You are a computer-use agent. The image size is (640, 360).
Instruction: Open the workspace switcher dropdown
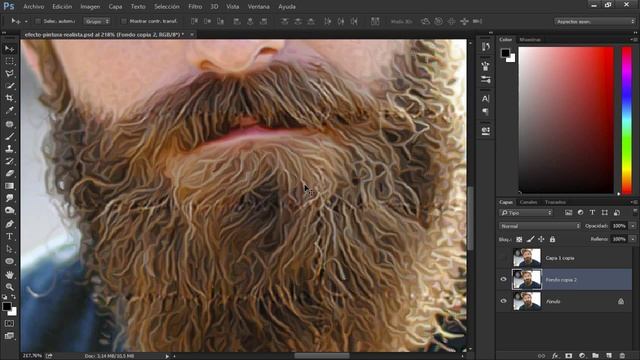[594, 21]
